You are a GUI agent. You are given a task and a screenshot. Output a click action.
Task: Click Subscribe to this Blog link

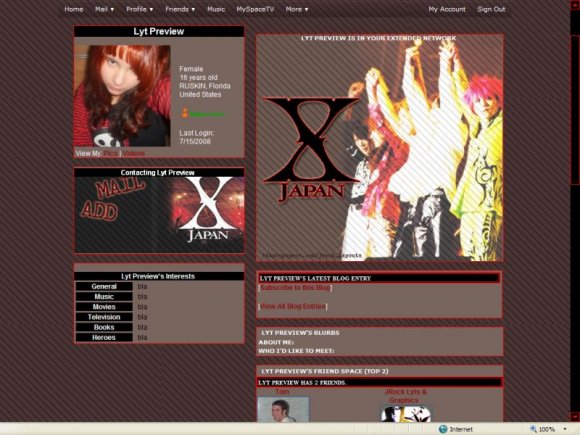point(295,287)
